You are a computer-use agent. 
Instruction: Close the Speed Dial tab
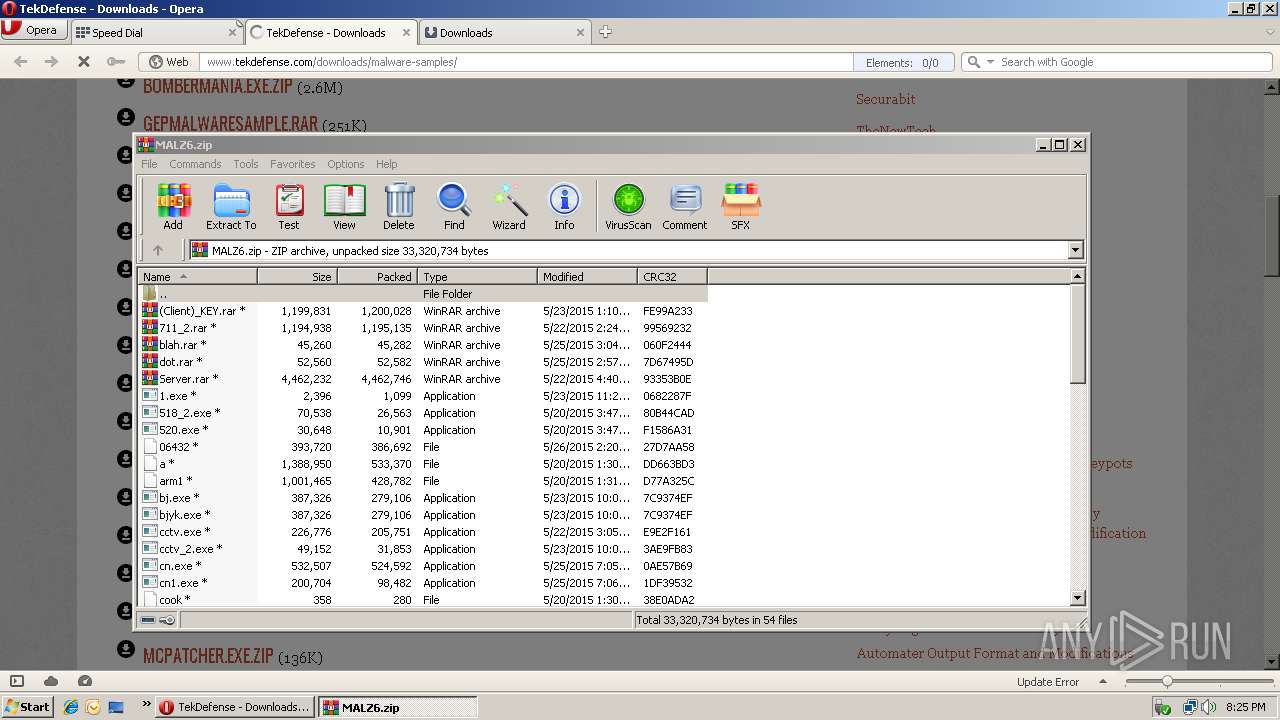point(232,32)
